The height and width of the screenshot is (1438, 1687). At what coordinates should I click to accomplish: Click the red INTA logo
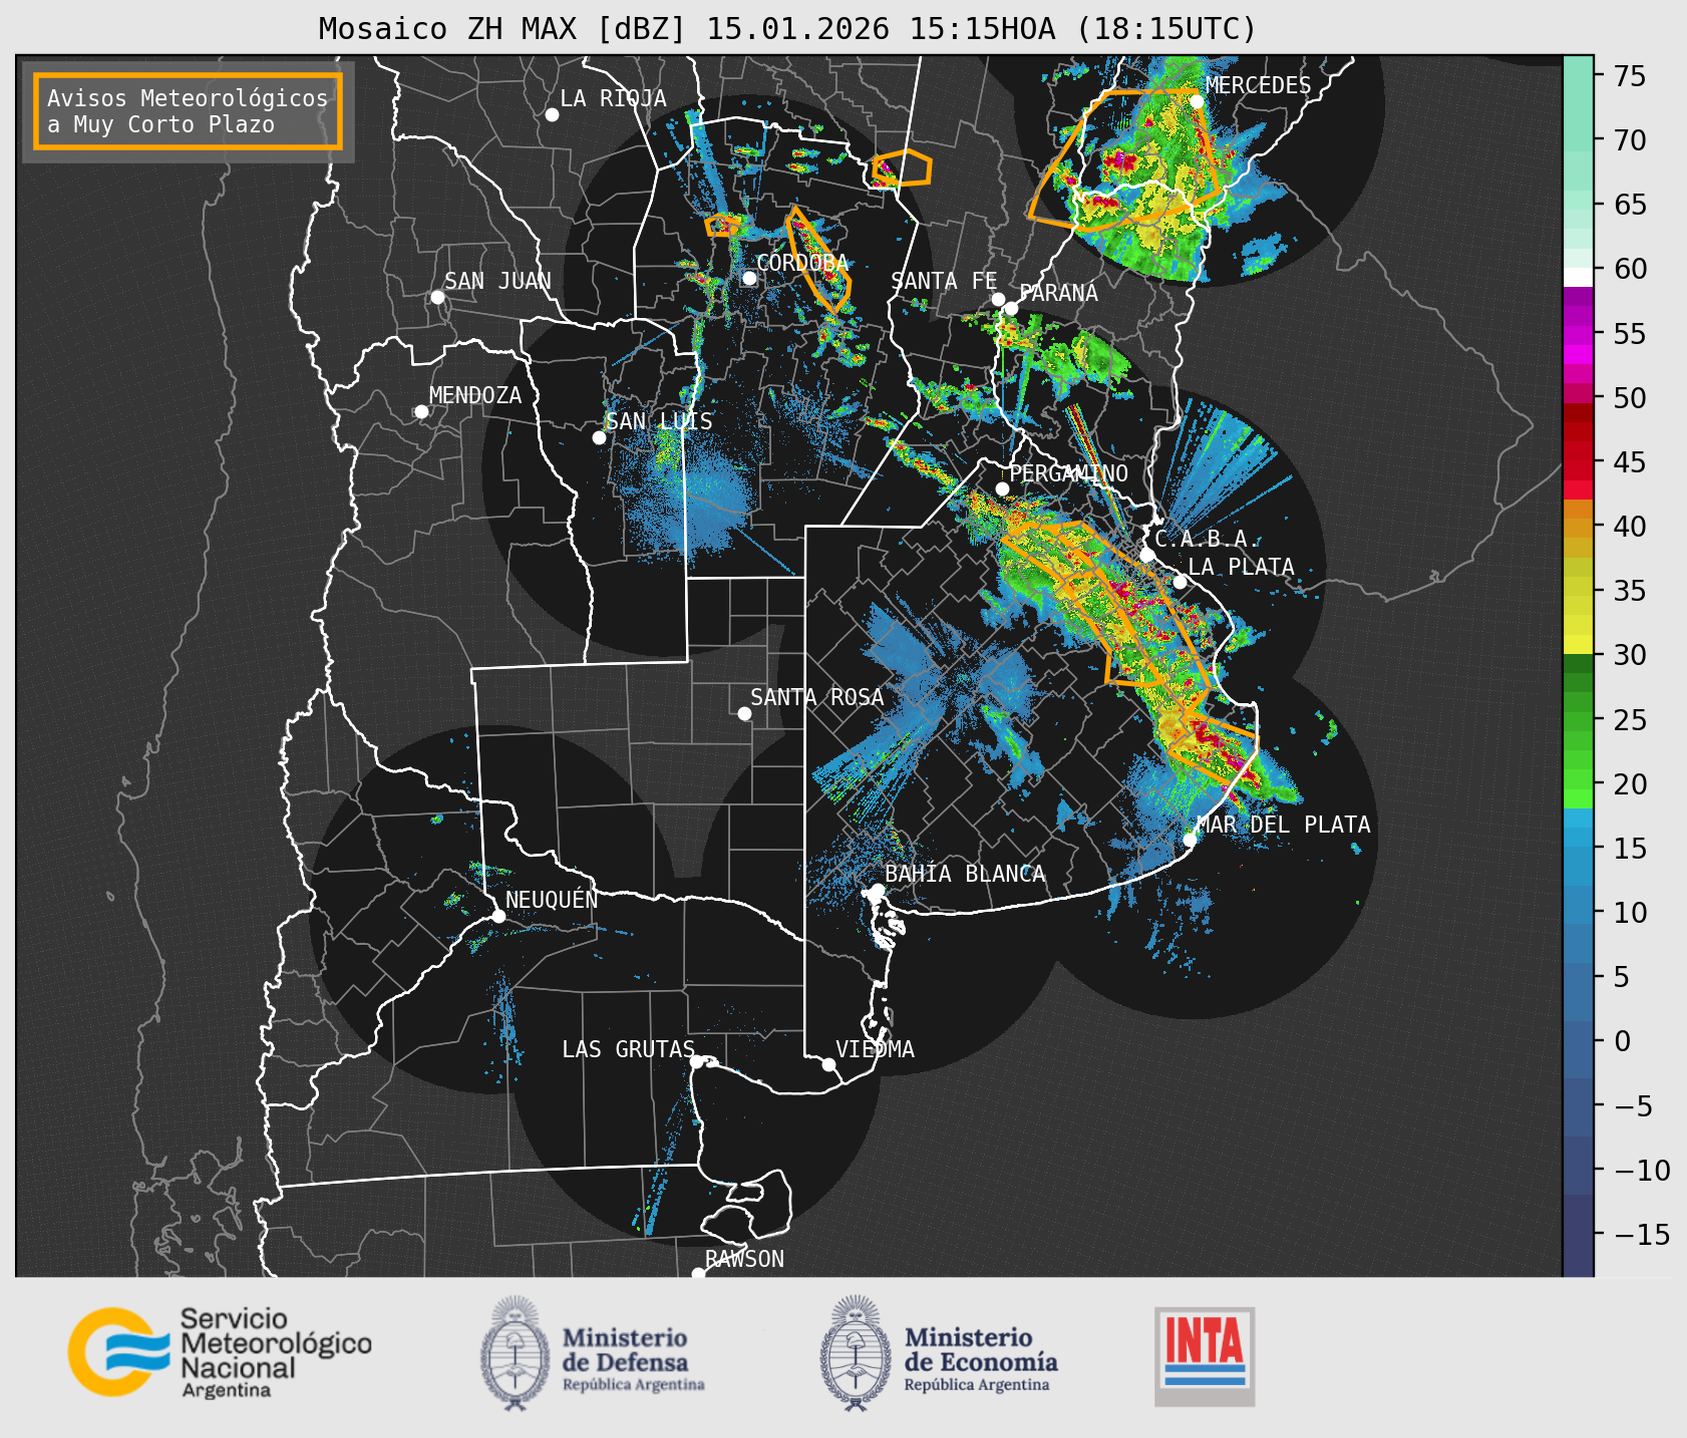[1204, 1356]
